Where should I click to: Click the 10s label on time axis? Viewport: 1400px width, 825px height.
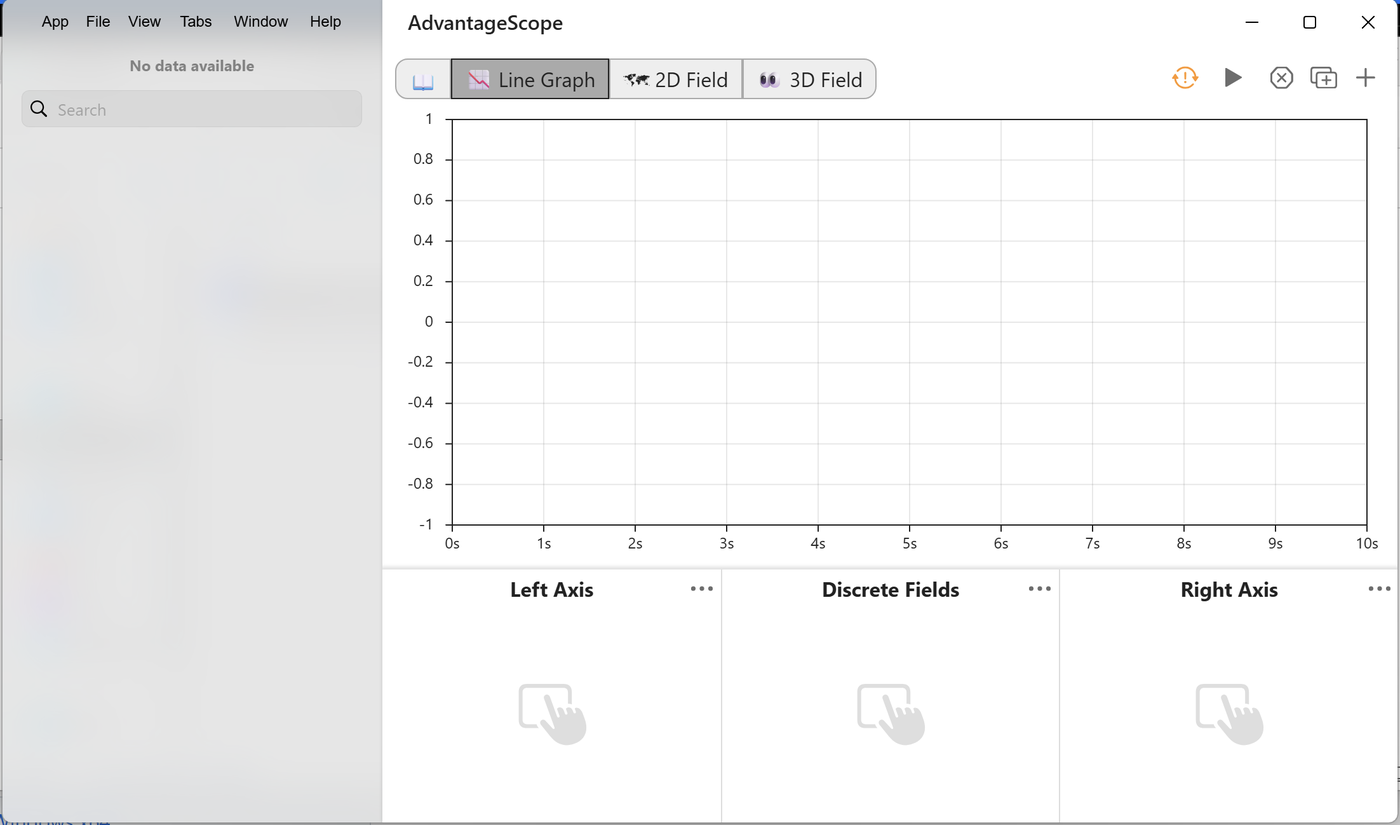click(1367, 544)
